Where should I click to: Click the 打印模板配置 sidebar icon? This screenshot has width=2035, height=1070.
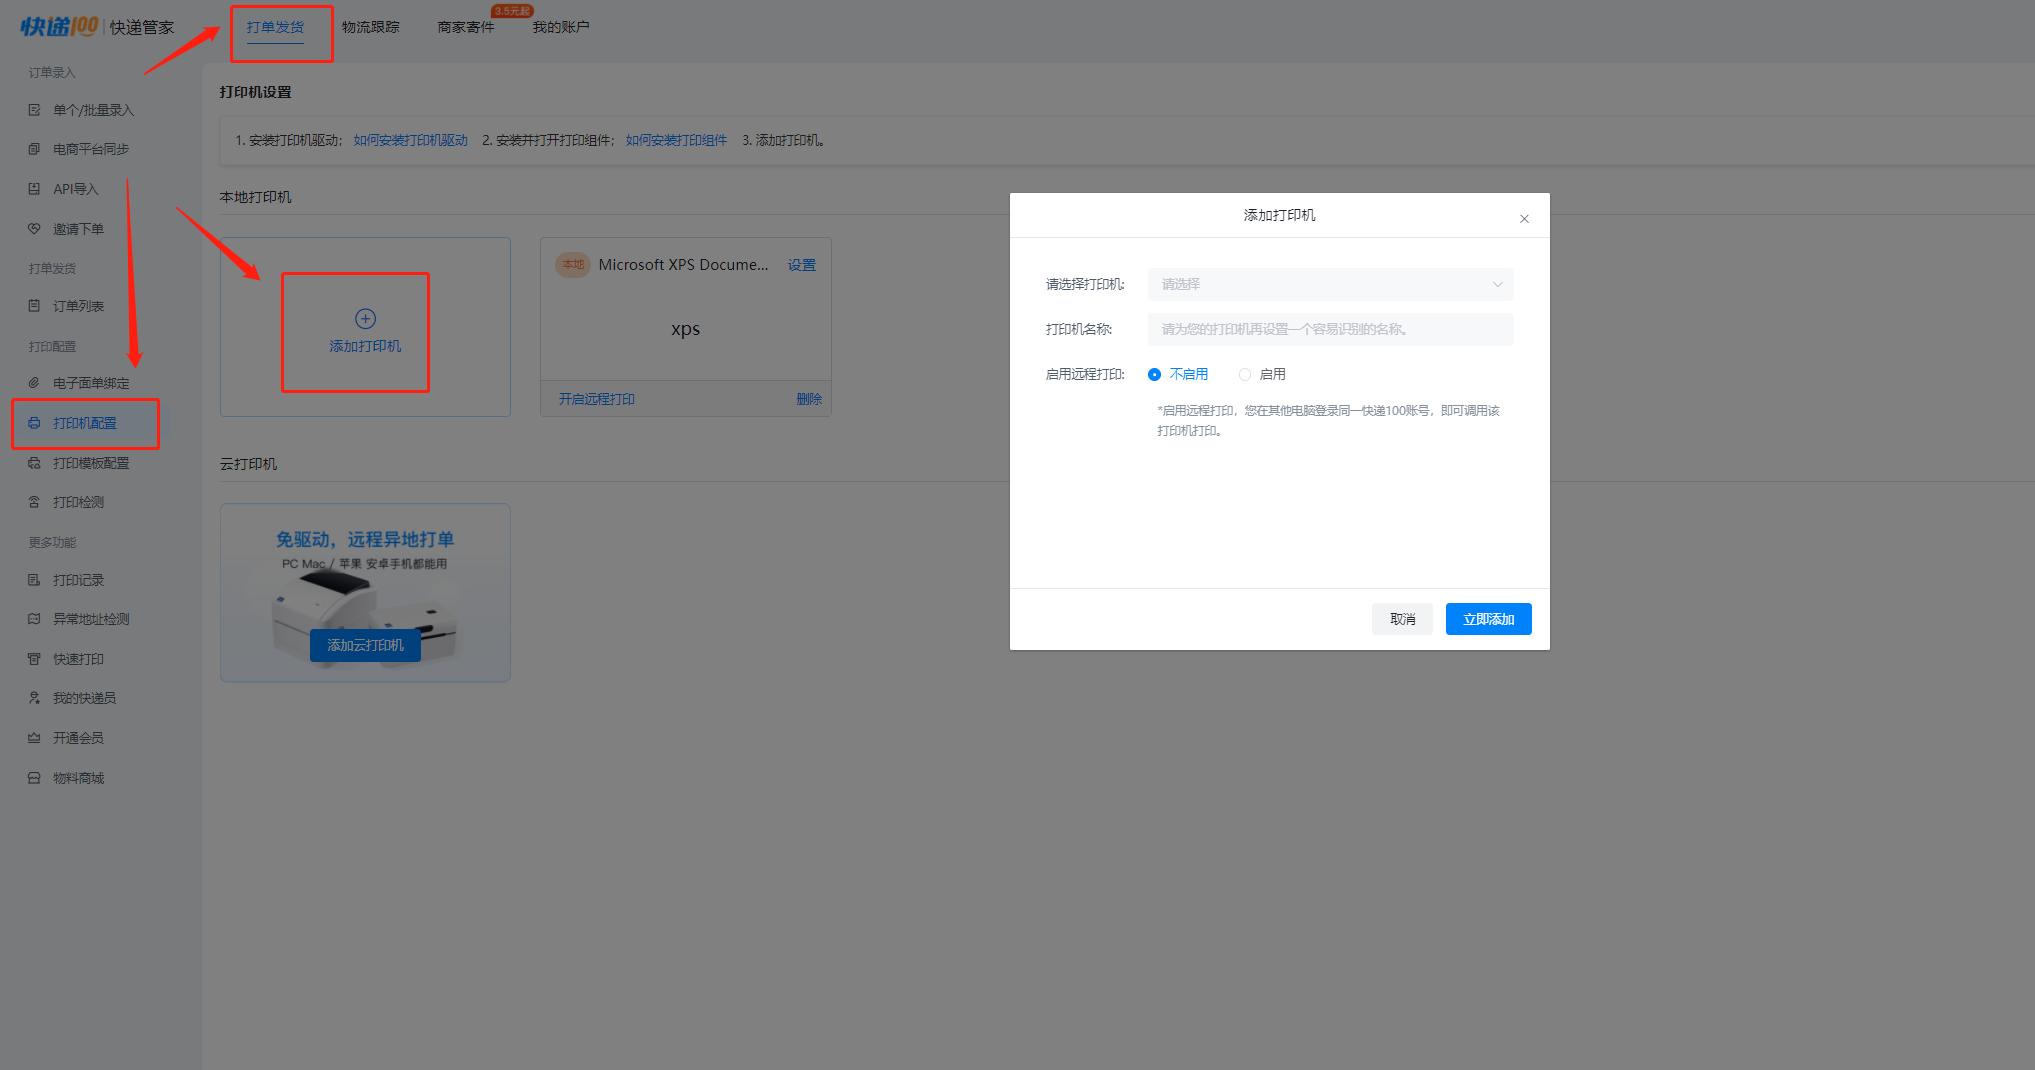pyautogui.click(x=34, y=463)
